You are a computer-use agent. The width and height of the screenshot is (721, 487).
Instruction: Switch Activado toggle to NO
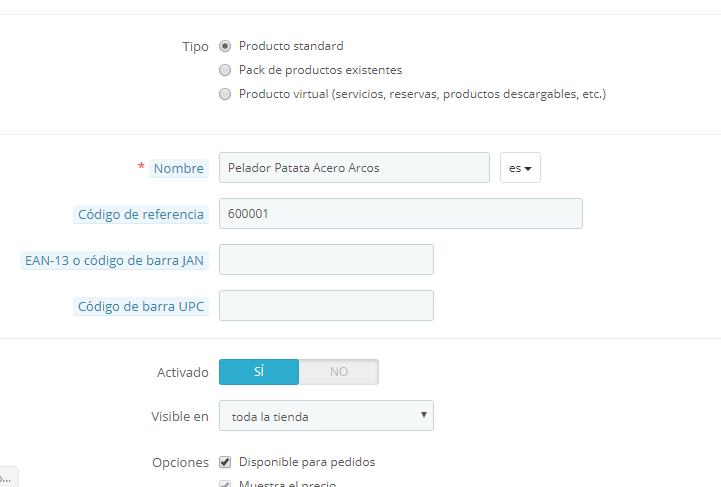tap(339, 372)
